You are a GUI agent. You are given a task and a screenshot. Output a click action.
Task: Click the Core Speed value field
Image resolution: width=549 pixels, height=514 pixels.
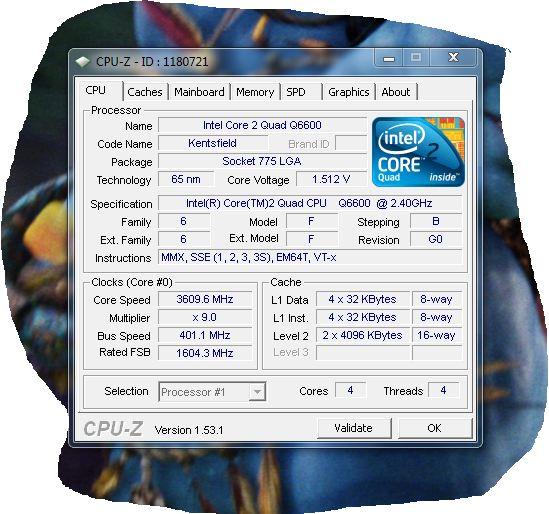tap(205, 299)
